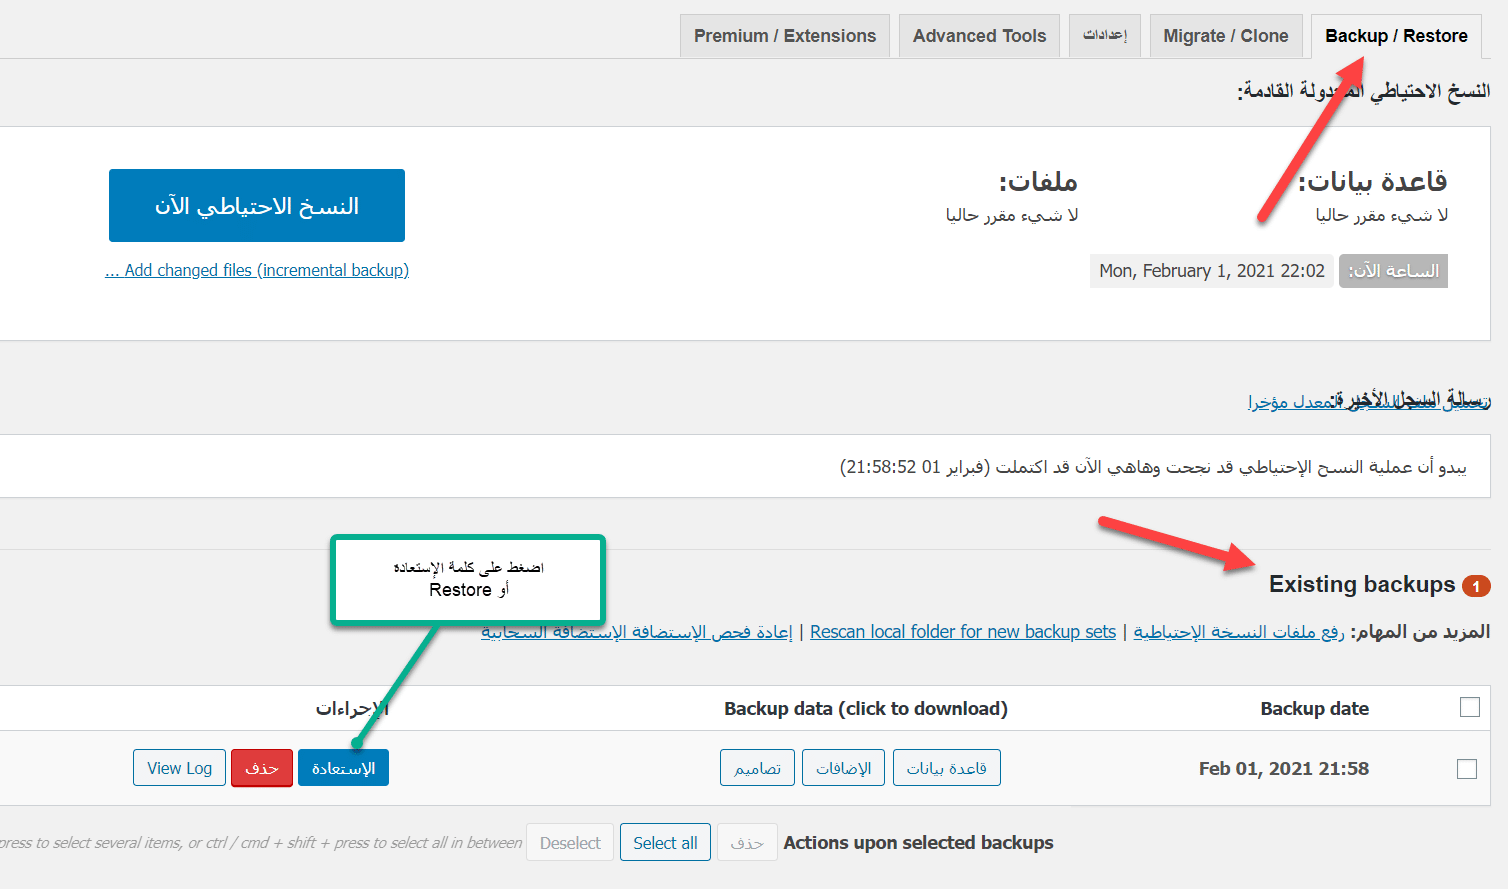Image resolution: width=1508 pixels, height=889 pixels.
Task: Click the Select all button
Action: (665, 843)
